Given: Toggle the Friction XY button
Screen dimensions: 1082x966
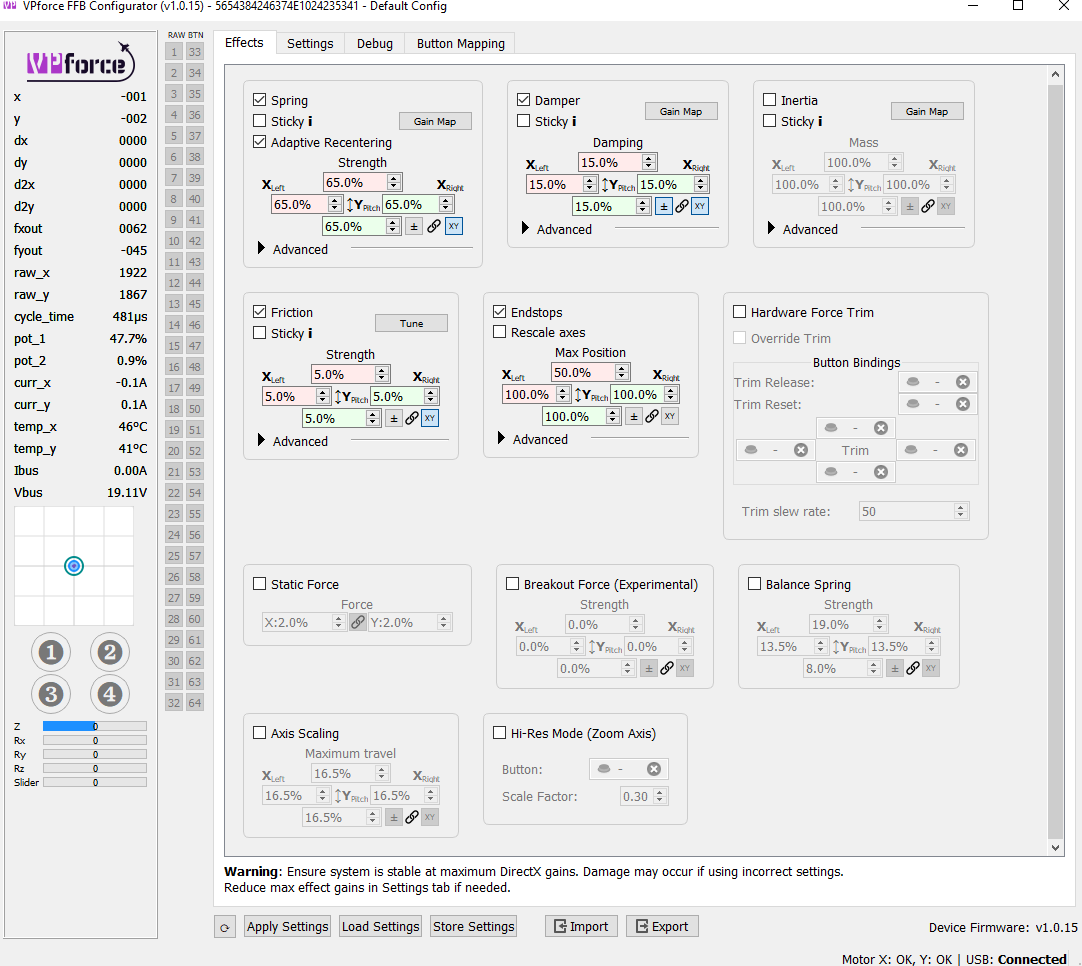Looking at the screenshot, I should coord(430,418).
